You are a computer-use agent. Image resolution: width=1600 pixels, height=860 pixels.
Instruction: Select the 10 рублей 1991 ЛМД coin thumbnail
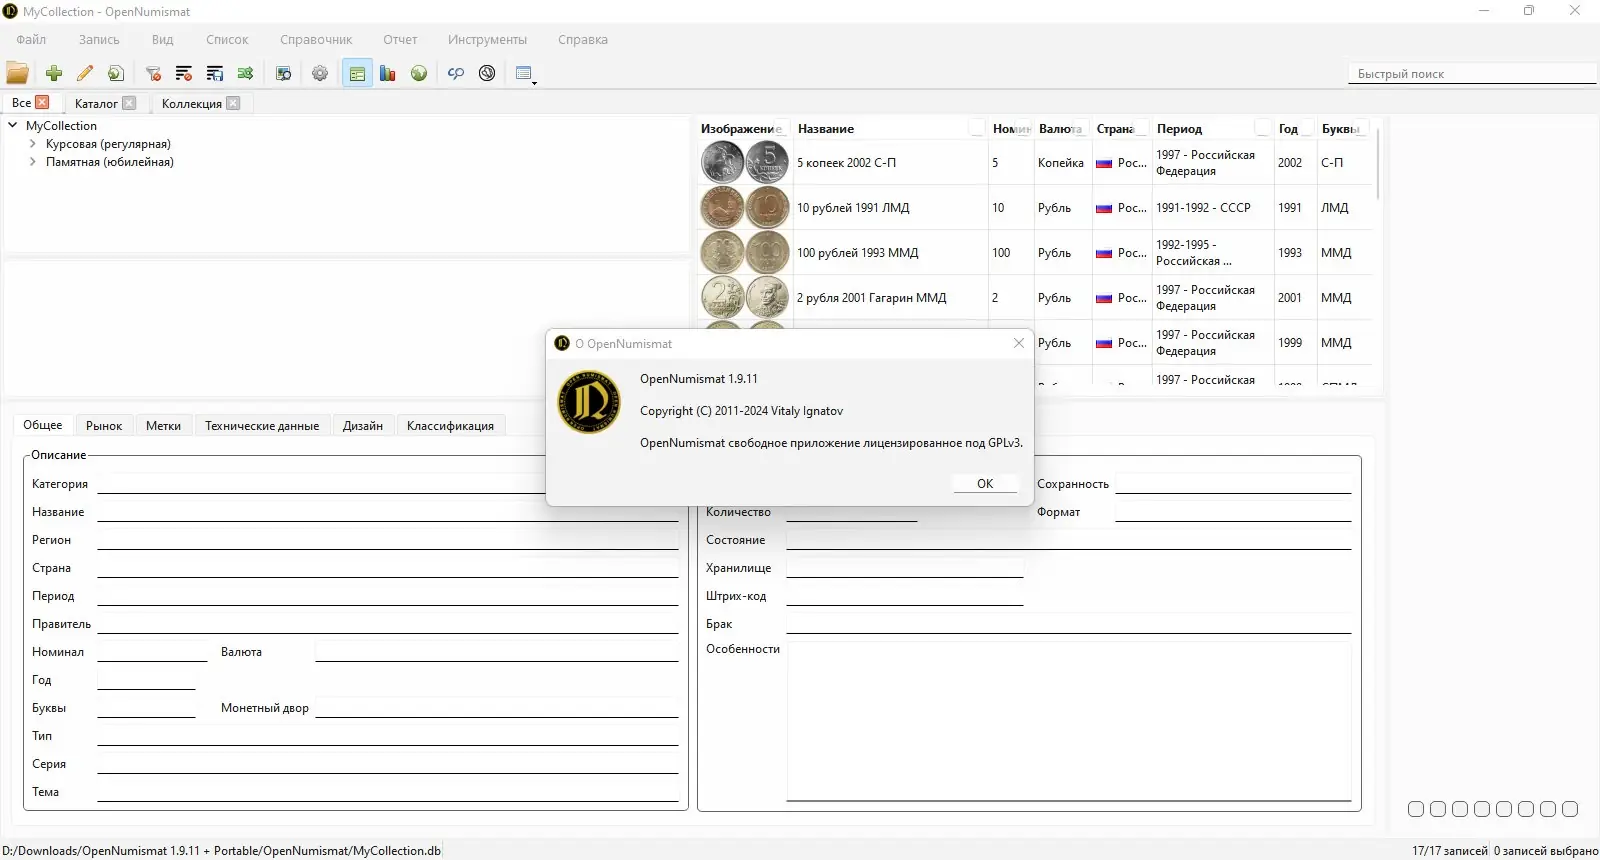pyautogui.click(x=745, y=208)
